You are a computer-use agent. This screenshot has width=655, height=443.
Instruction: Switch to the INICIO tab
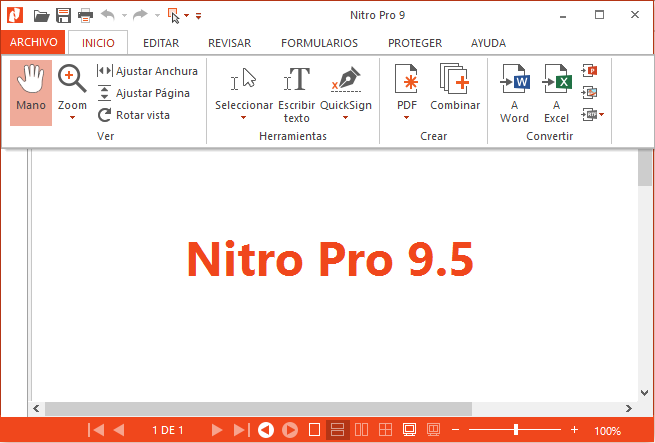pos(98,43)
